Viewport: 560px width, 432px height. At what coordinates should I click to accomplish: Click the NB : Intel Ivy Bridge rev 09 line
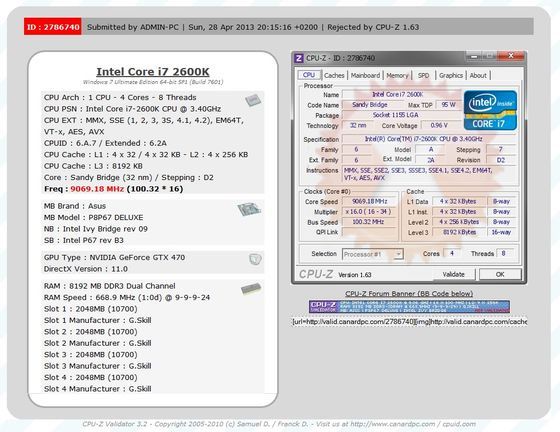click(96, 229)
